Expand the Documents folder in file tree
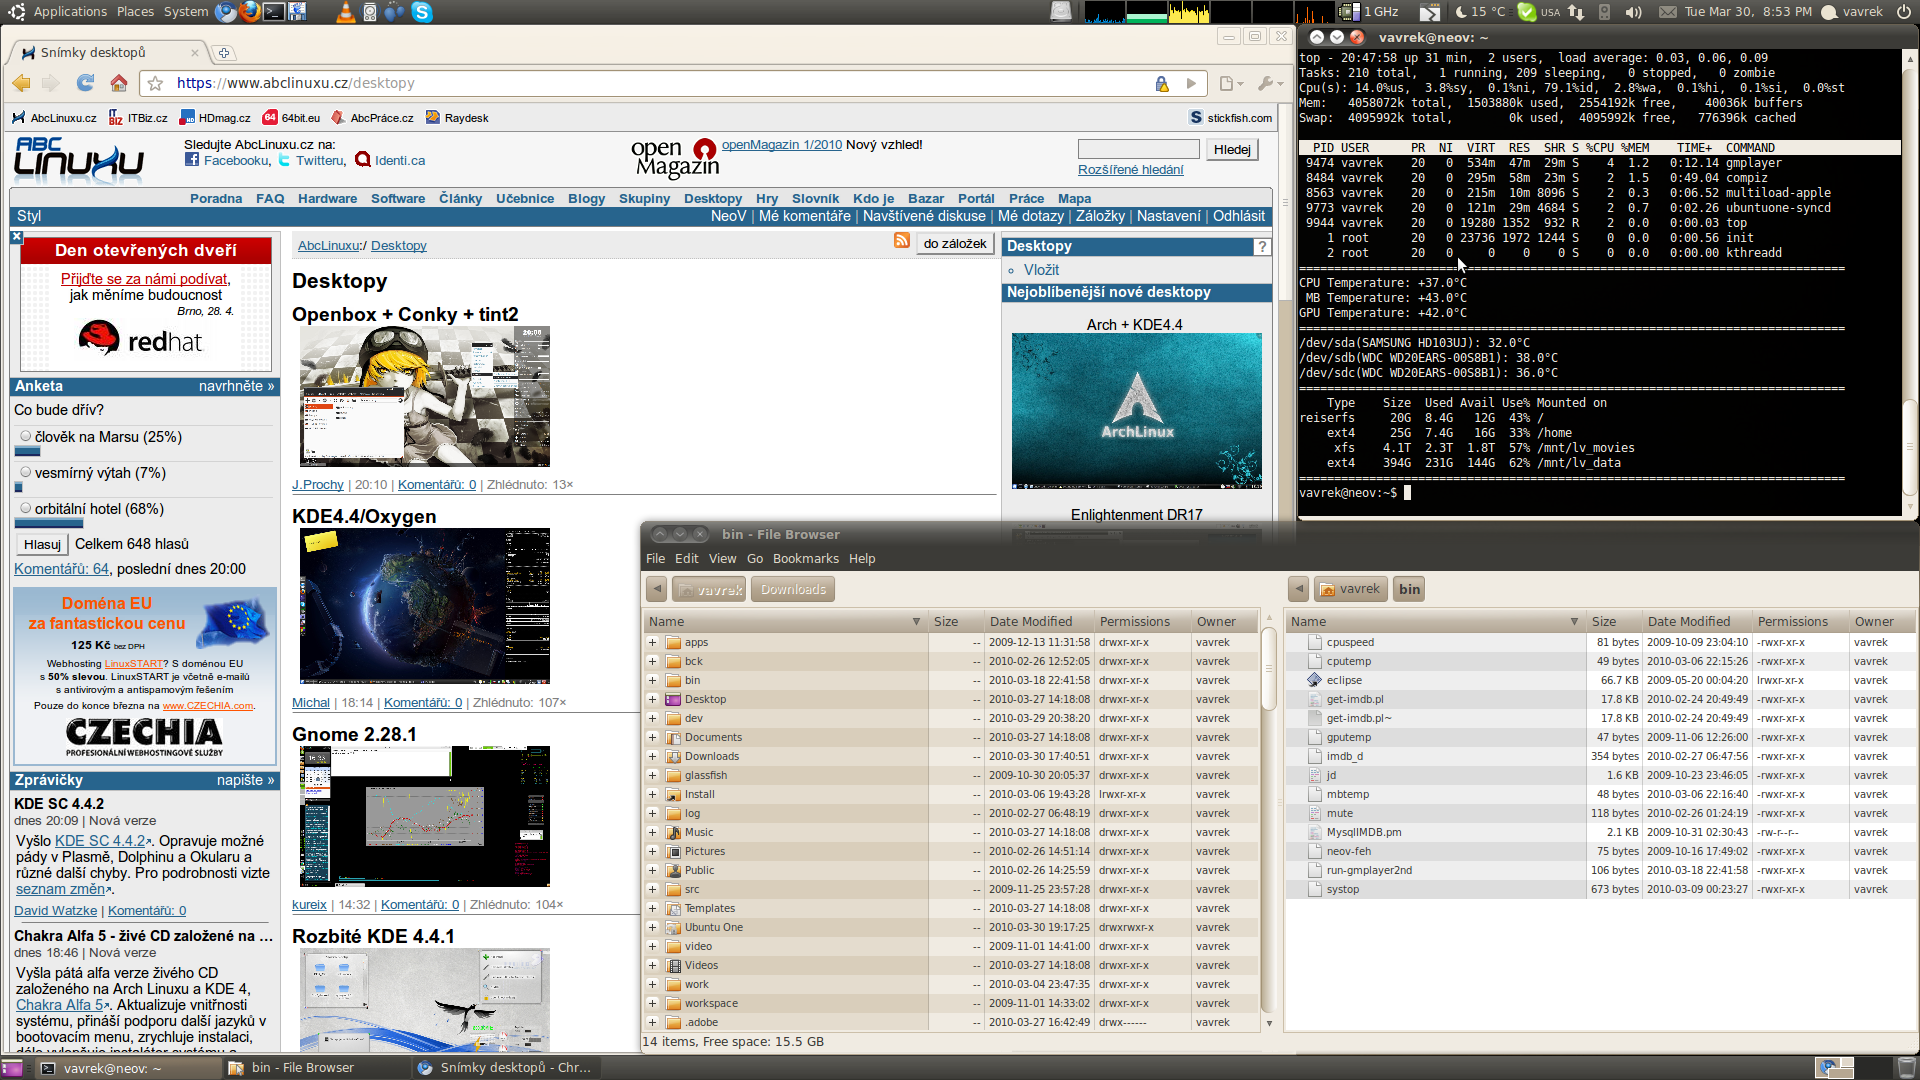Image resolution: width=1920 pixels, height=1080 pixels. coord(653,738)
